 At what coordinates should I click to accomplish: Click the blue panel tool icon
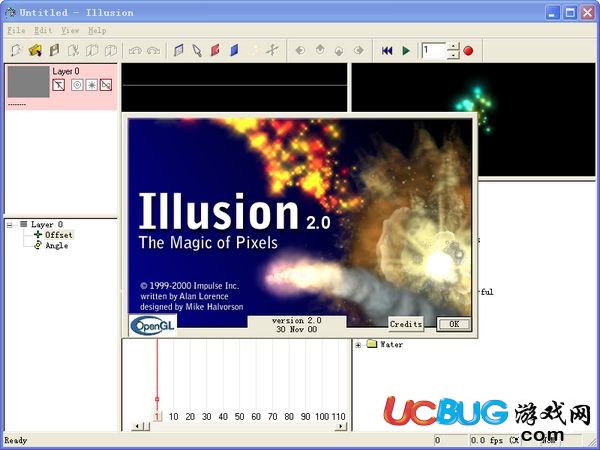(234, 50)
